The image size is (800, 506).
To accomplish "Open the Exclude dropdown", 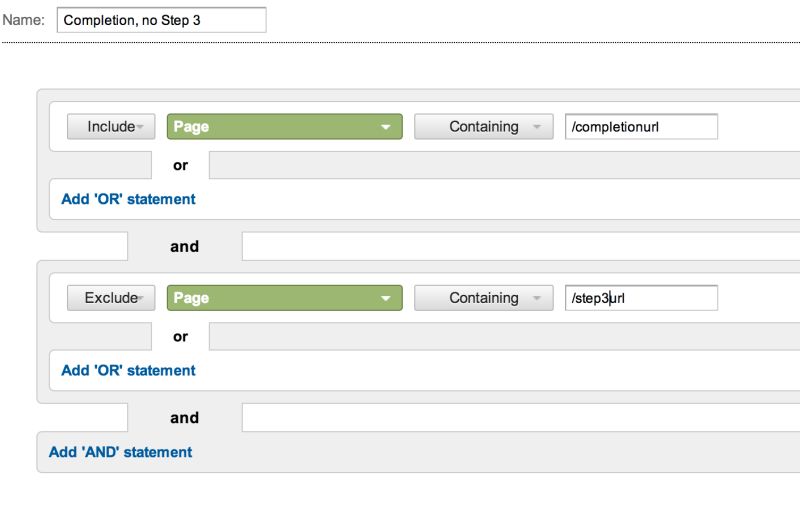I will pos(111,298).
